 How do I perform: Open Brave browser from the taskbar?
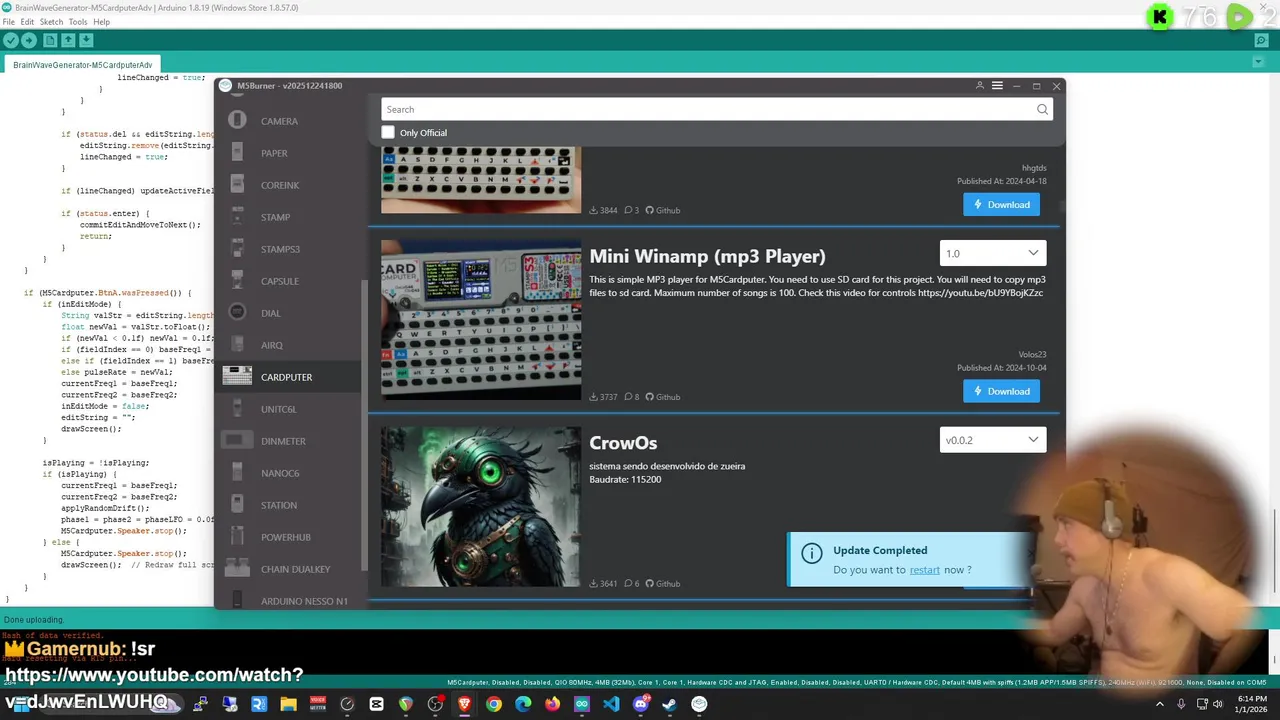[x=464, y=704]
